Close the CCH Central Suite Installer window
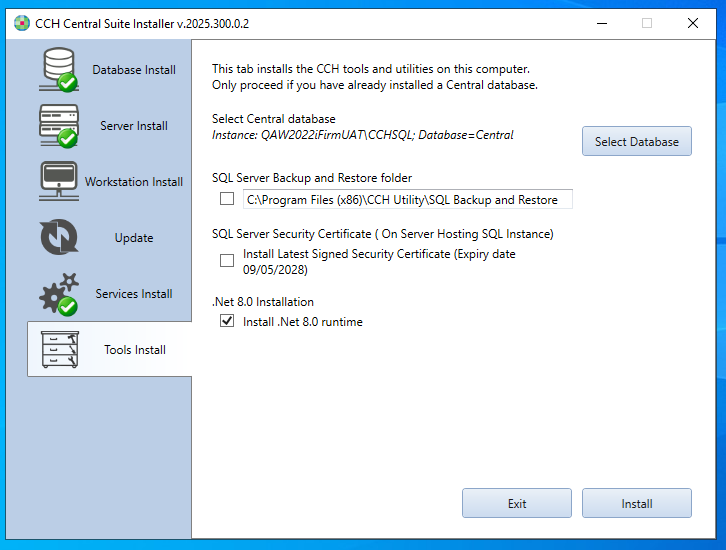 693,23
